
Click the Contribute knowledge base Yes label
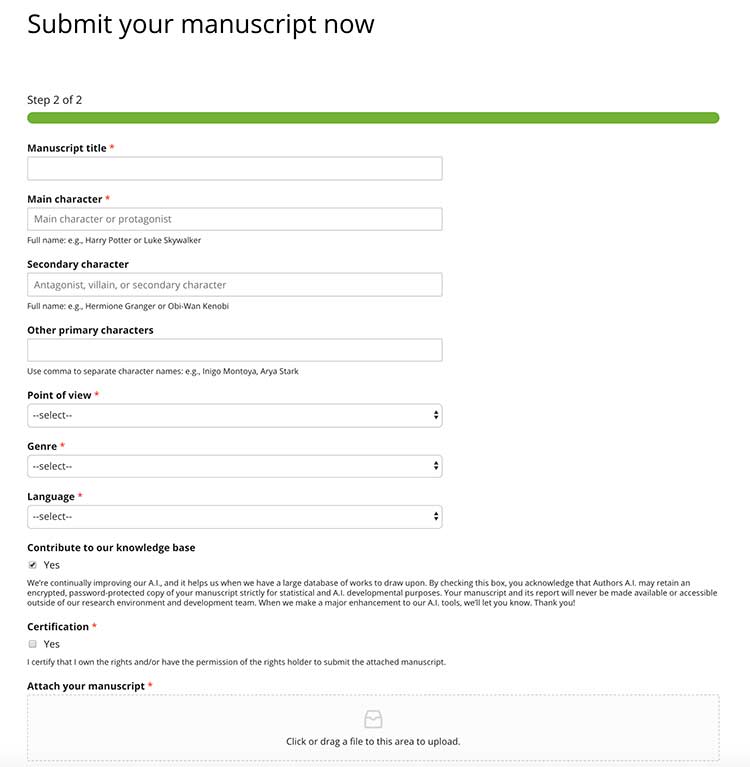[x=52, y=565]
